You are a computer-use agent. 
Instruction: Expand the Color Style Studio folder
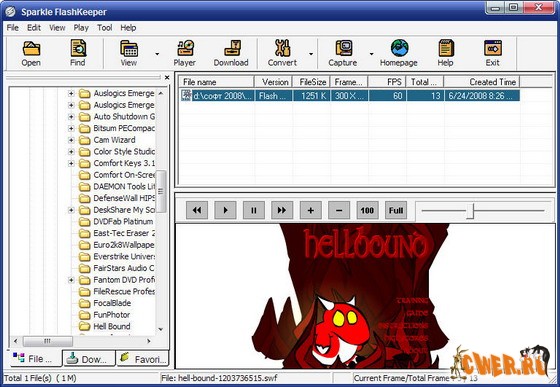click(71, 152)
